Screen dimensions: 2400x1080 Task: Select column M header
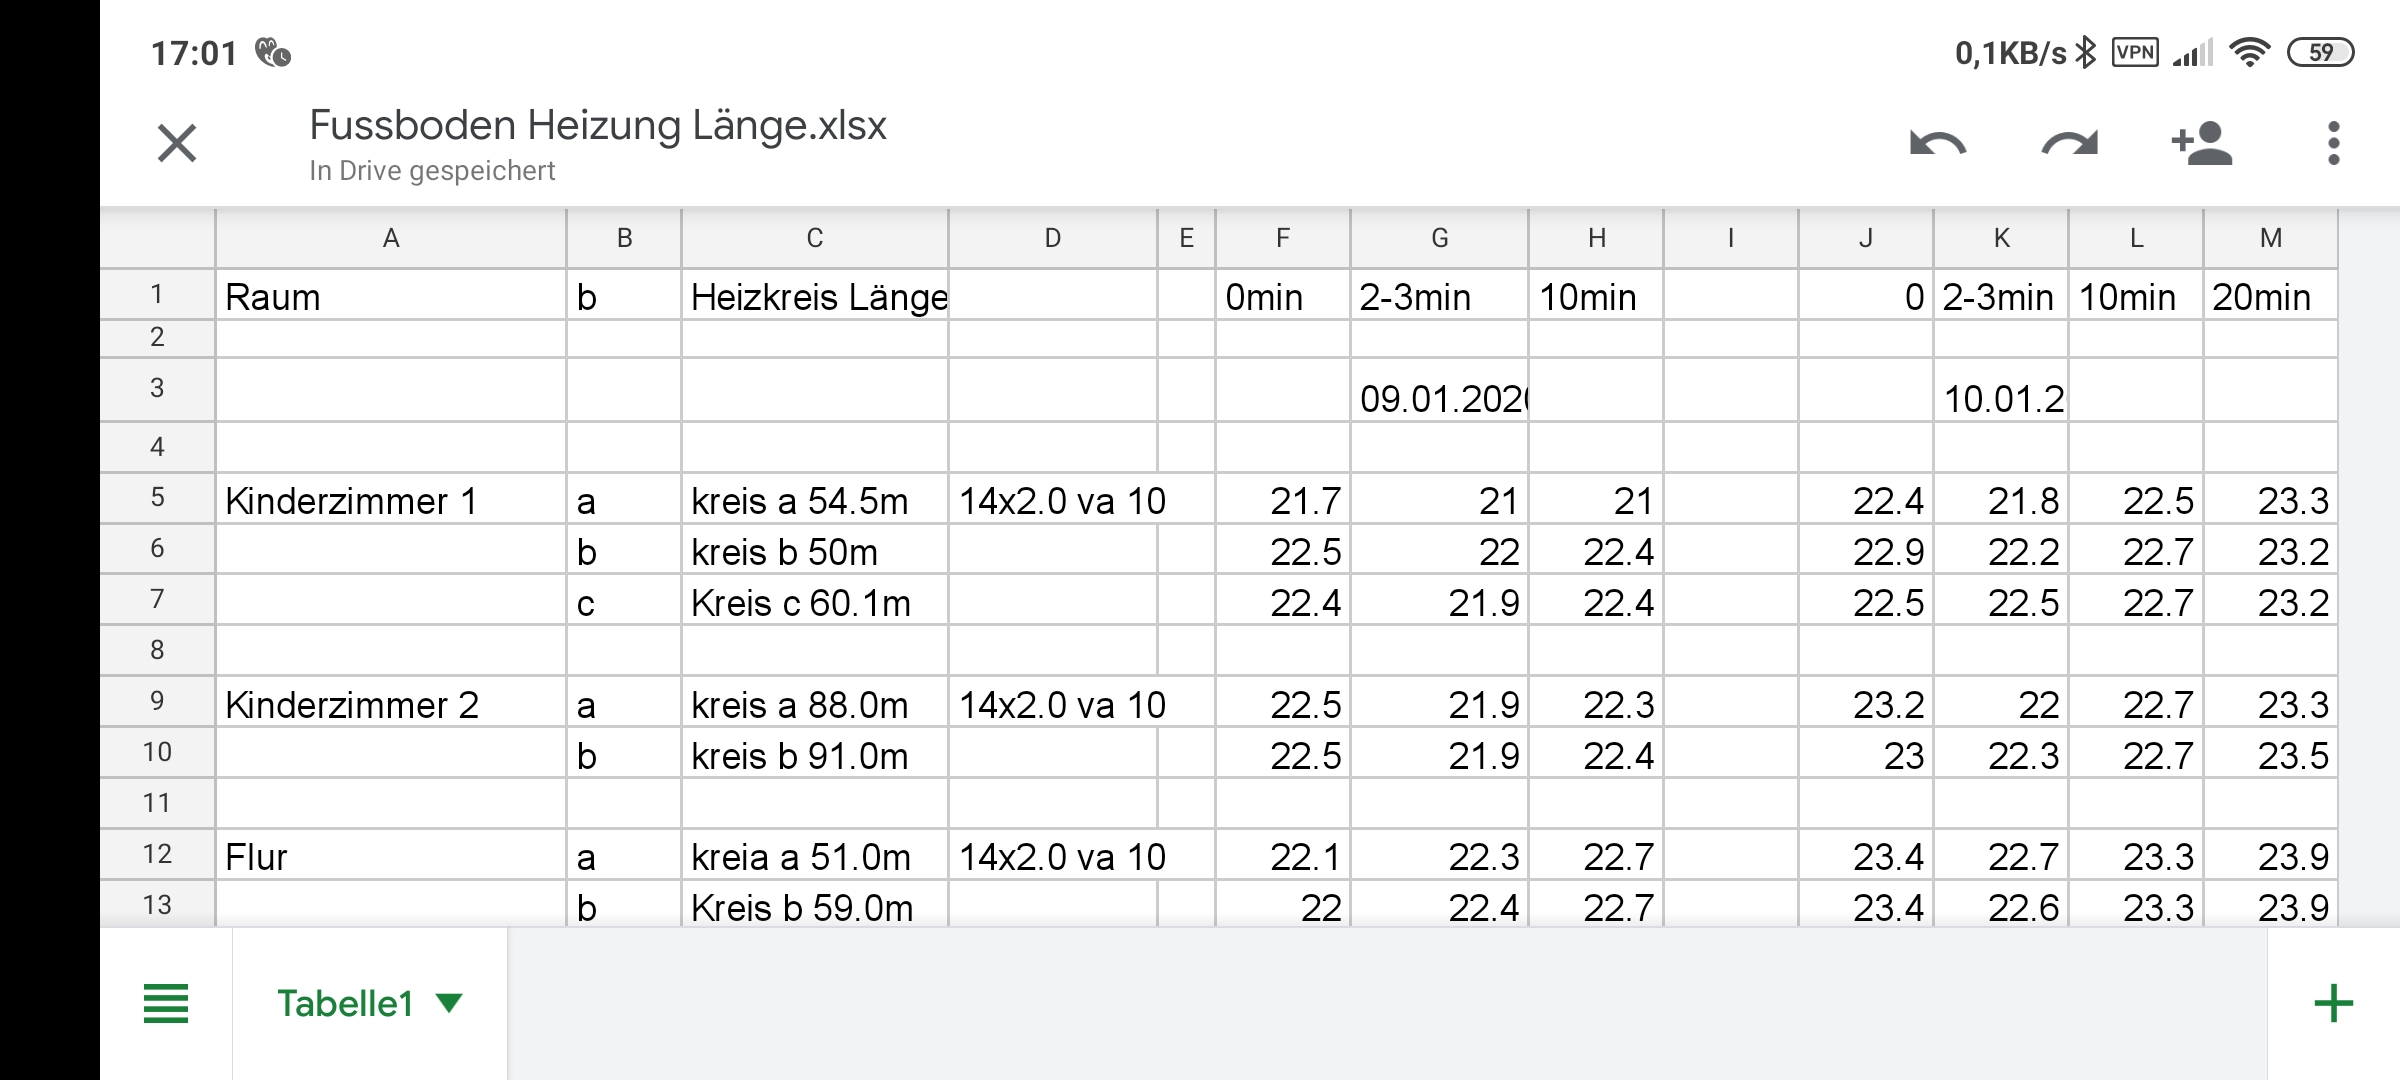pos(2270,238)
